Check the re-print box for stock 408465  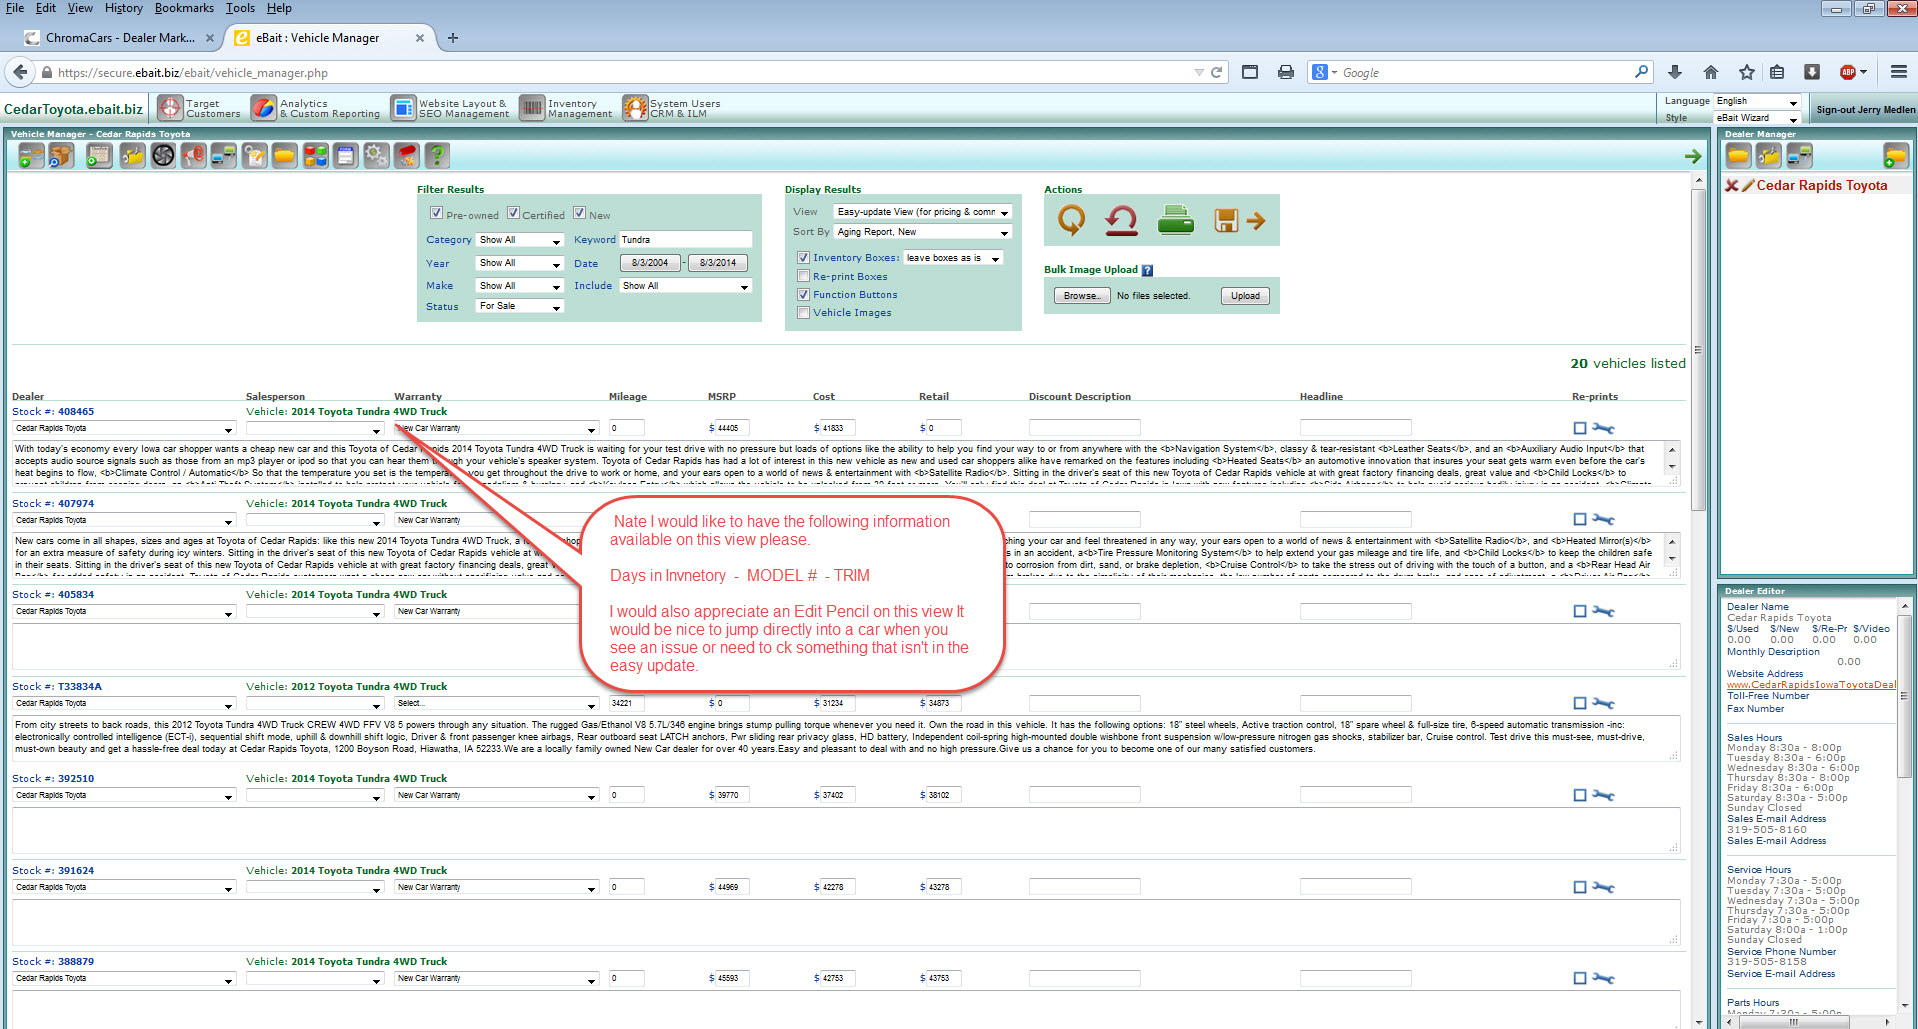click(1580, 428)
